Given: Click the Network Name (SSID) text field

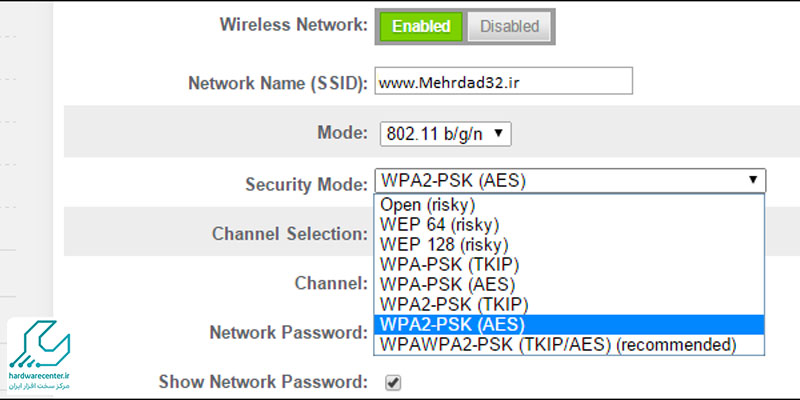Looking at the screenshot, I should (x=504, y=81).
